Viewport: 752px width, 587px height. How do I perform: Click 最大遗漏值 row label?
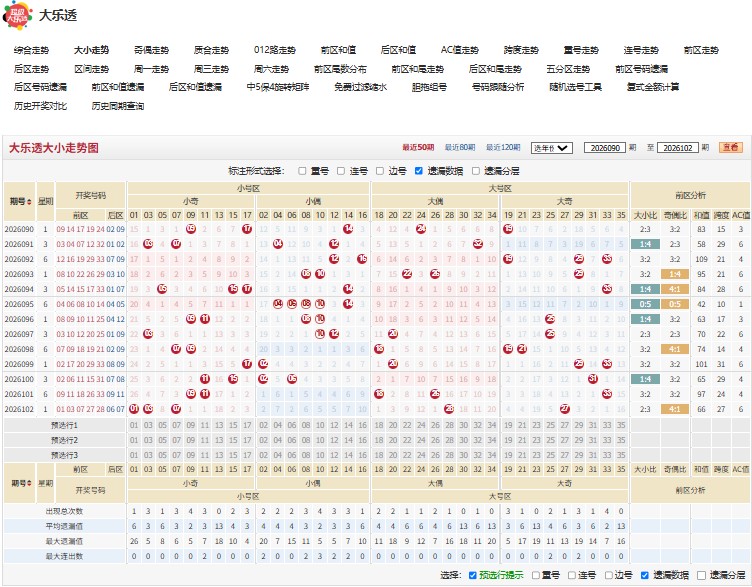64,541
